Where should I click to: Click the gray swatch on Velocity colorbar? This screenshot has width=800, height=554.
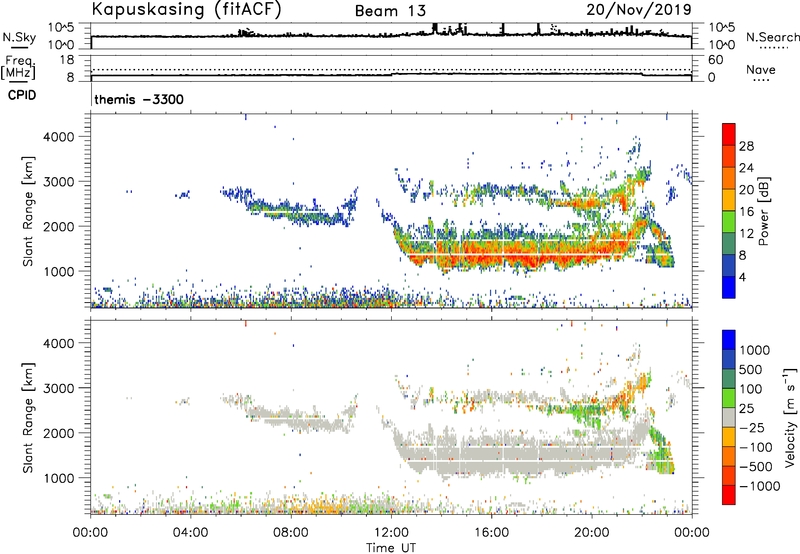[729, 417]
